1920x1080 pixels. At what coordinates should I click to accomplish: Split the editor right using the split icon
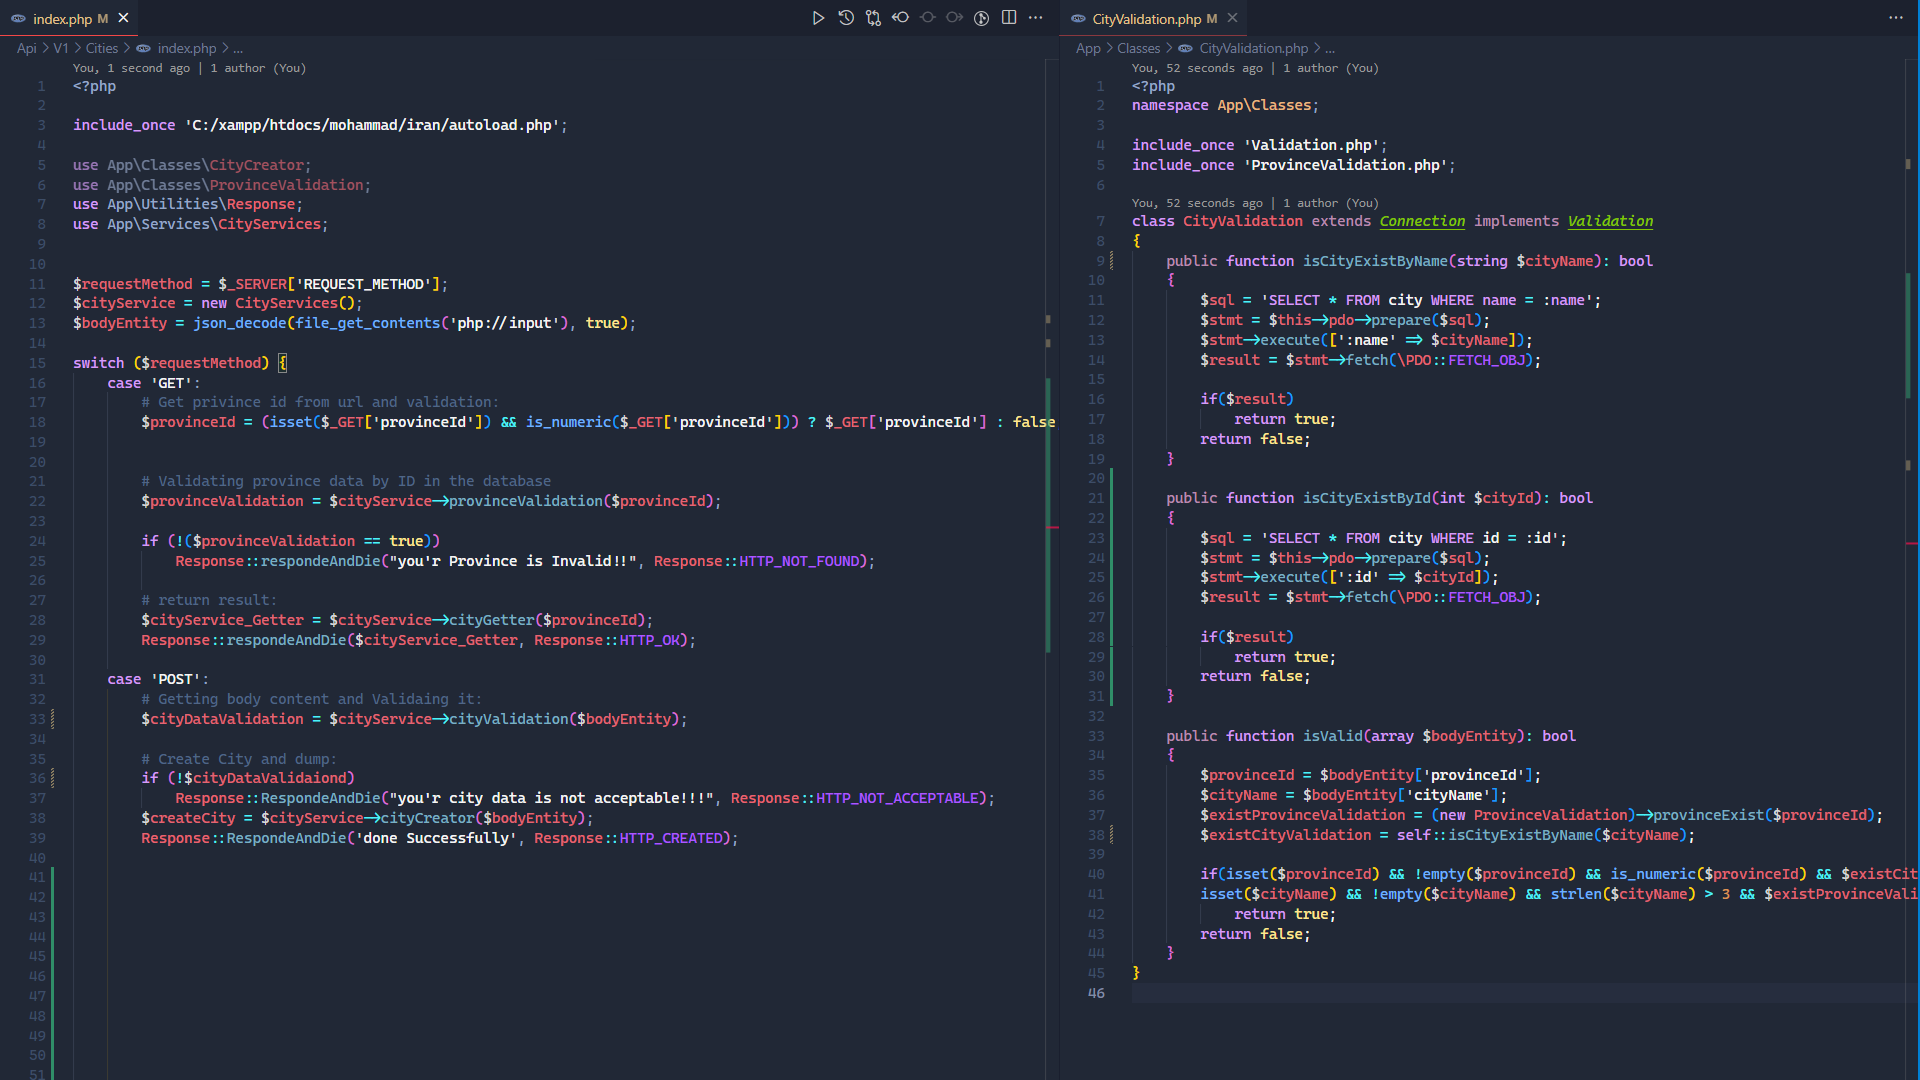pyautogui.click(x=1009, y=18)
